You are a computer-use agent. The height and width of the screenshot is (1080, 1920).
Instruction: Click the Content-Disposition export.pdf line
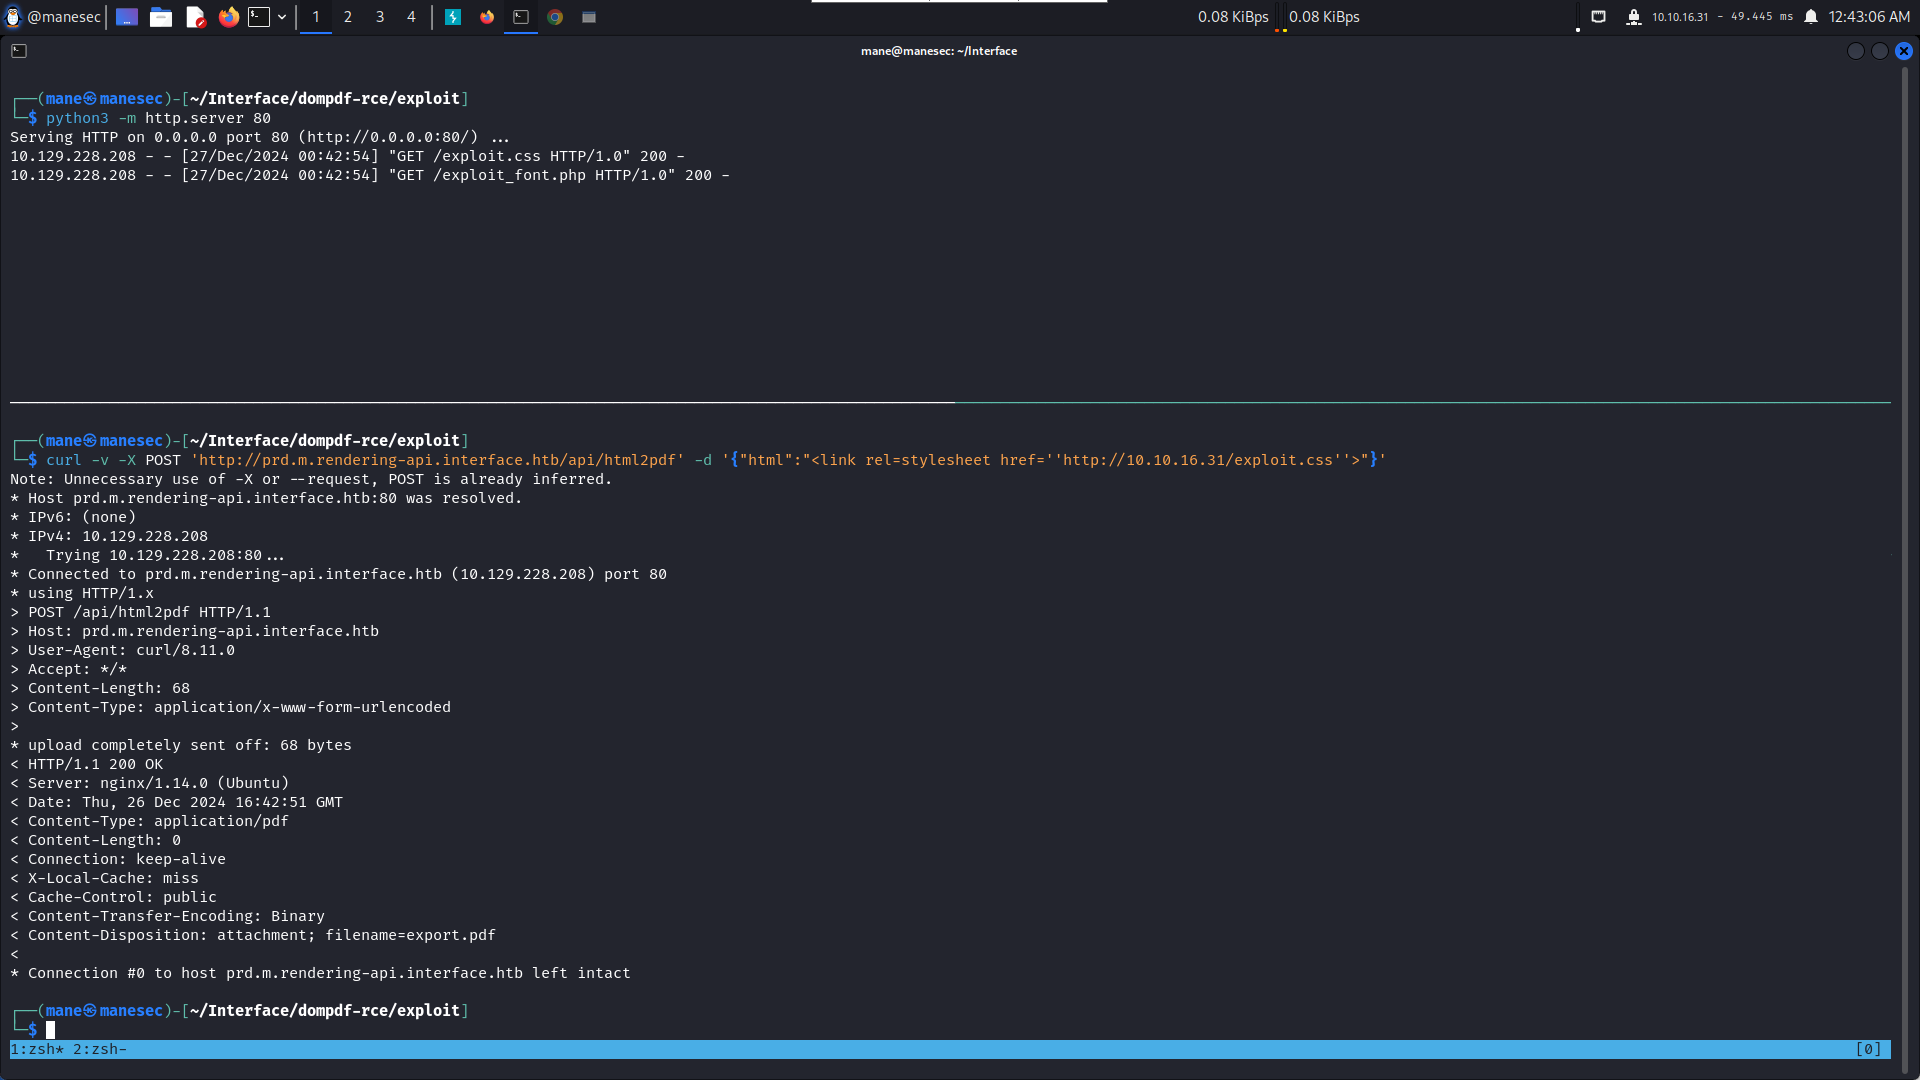pyautogui.click(x=253, y=935)
